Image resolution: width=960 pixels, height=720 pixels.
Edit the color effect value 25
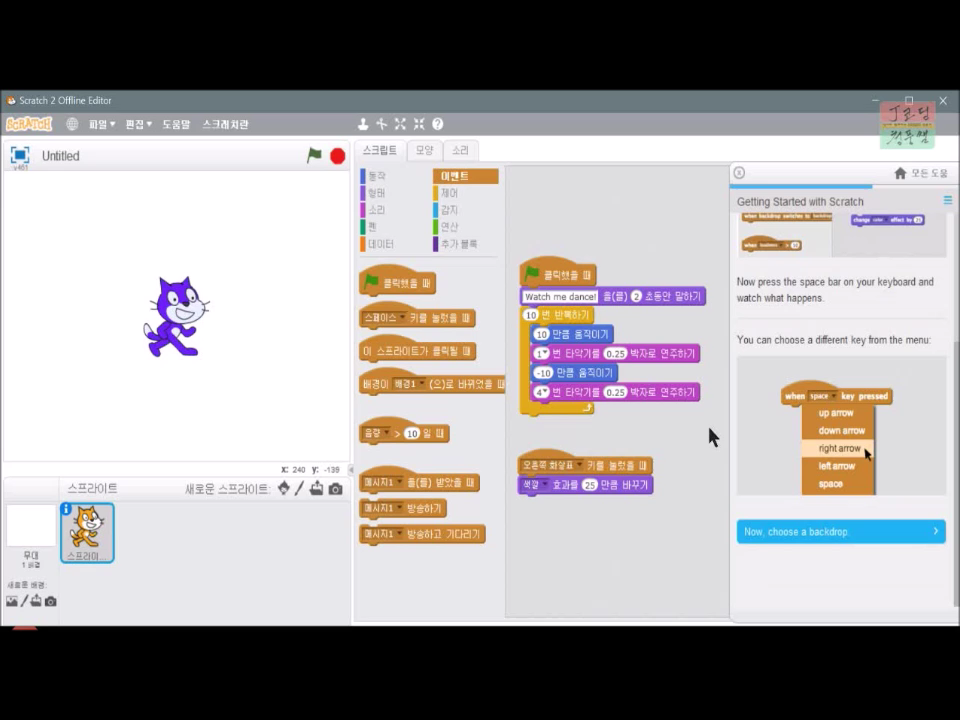[589, 485]
